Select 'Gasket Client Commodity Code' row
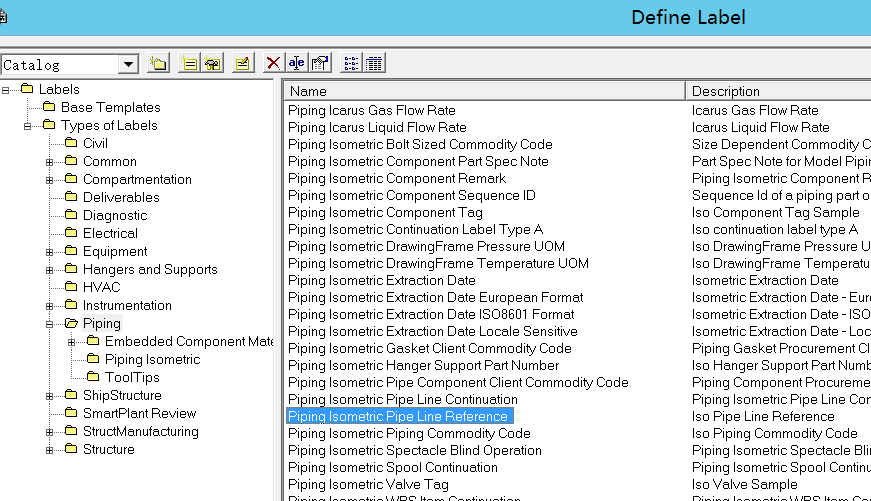 tap(429, 348)
